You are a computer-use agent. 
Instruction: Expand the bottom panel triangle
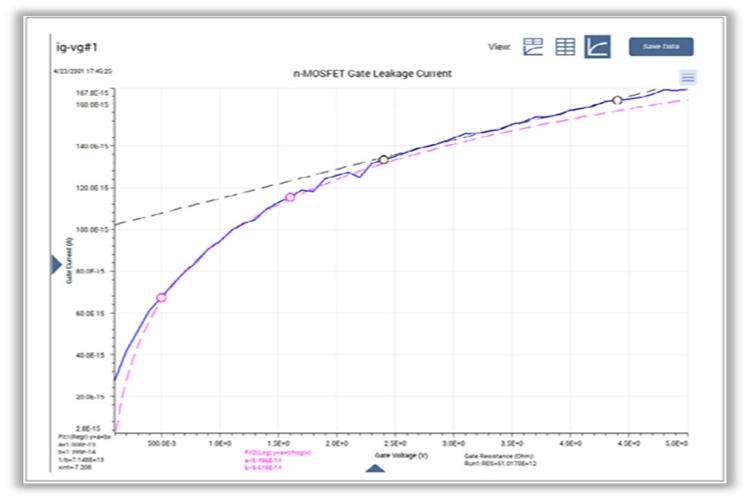tap(375, 468)
